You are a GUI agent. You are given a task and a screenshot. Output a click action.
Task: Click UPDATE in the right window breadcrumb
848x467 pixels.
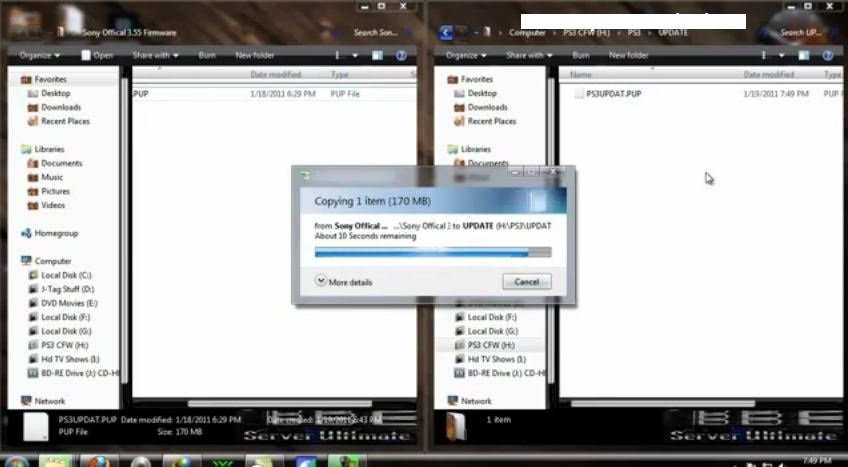(673, 33)
